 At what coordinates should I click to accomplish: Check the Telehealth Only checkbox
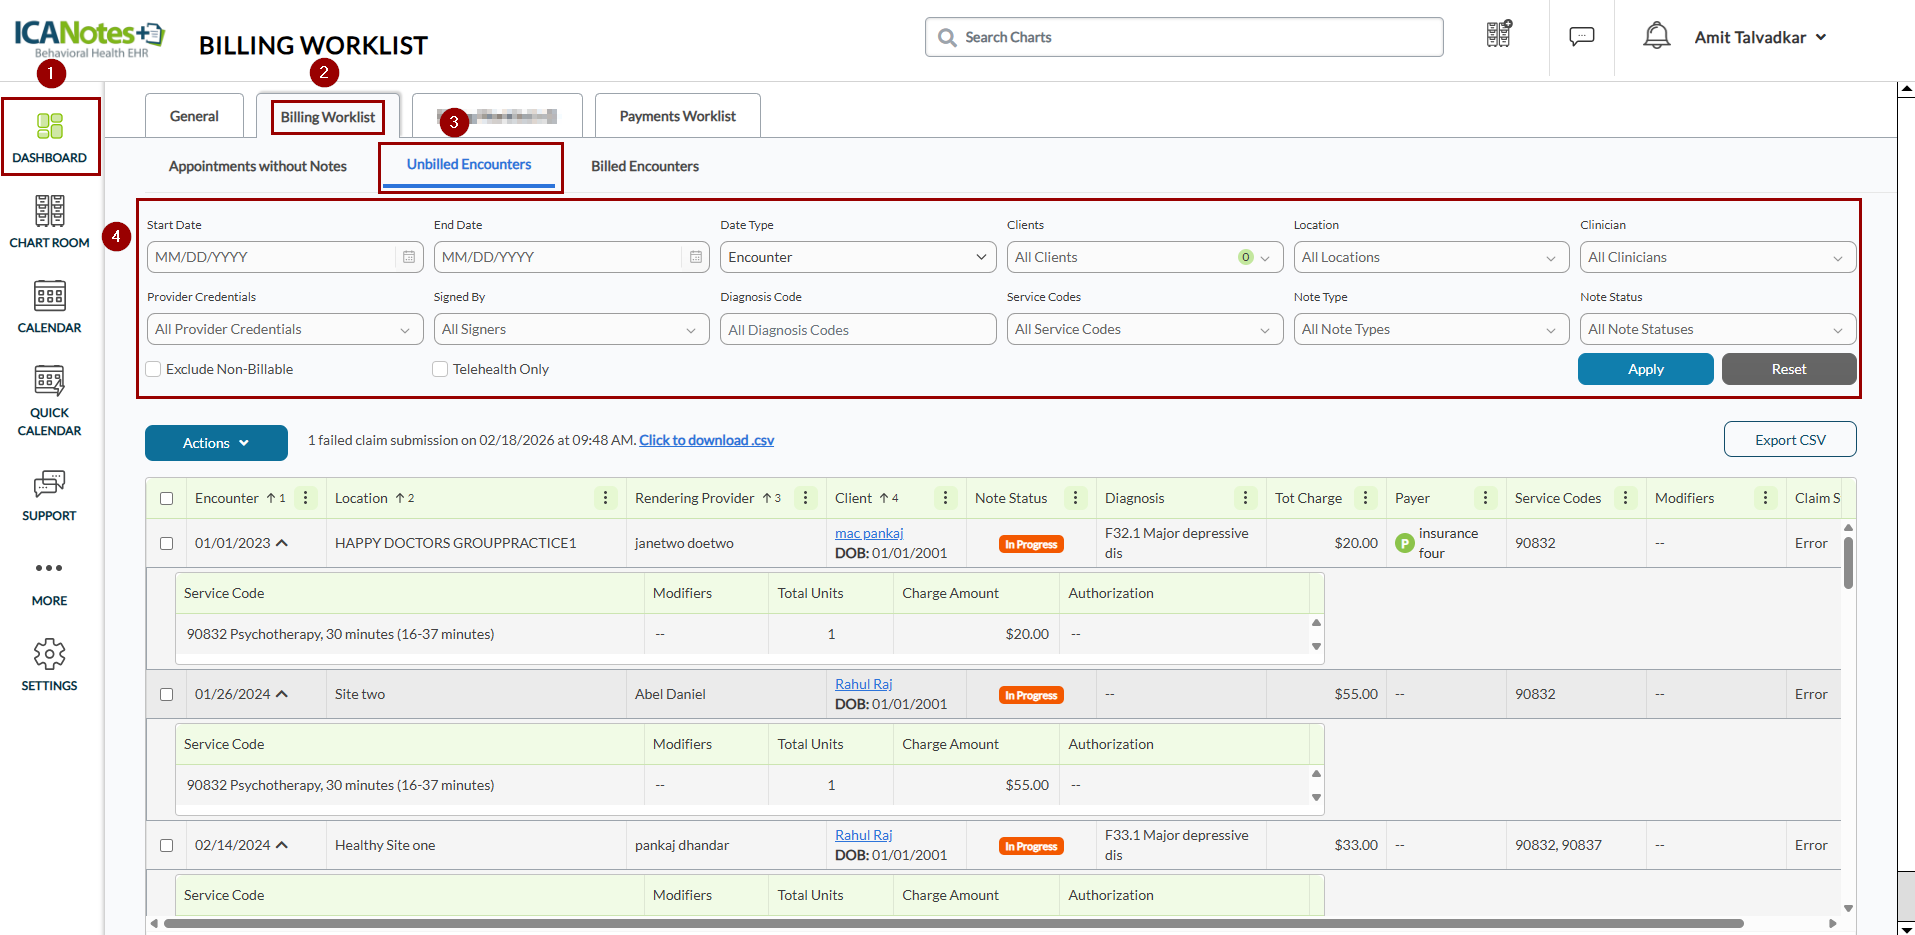click(x=440, y=369)
